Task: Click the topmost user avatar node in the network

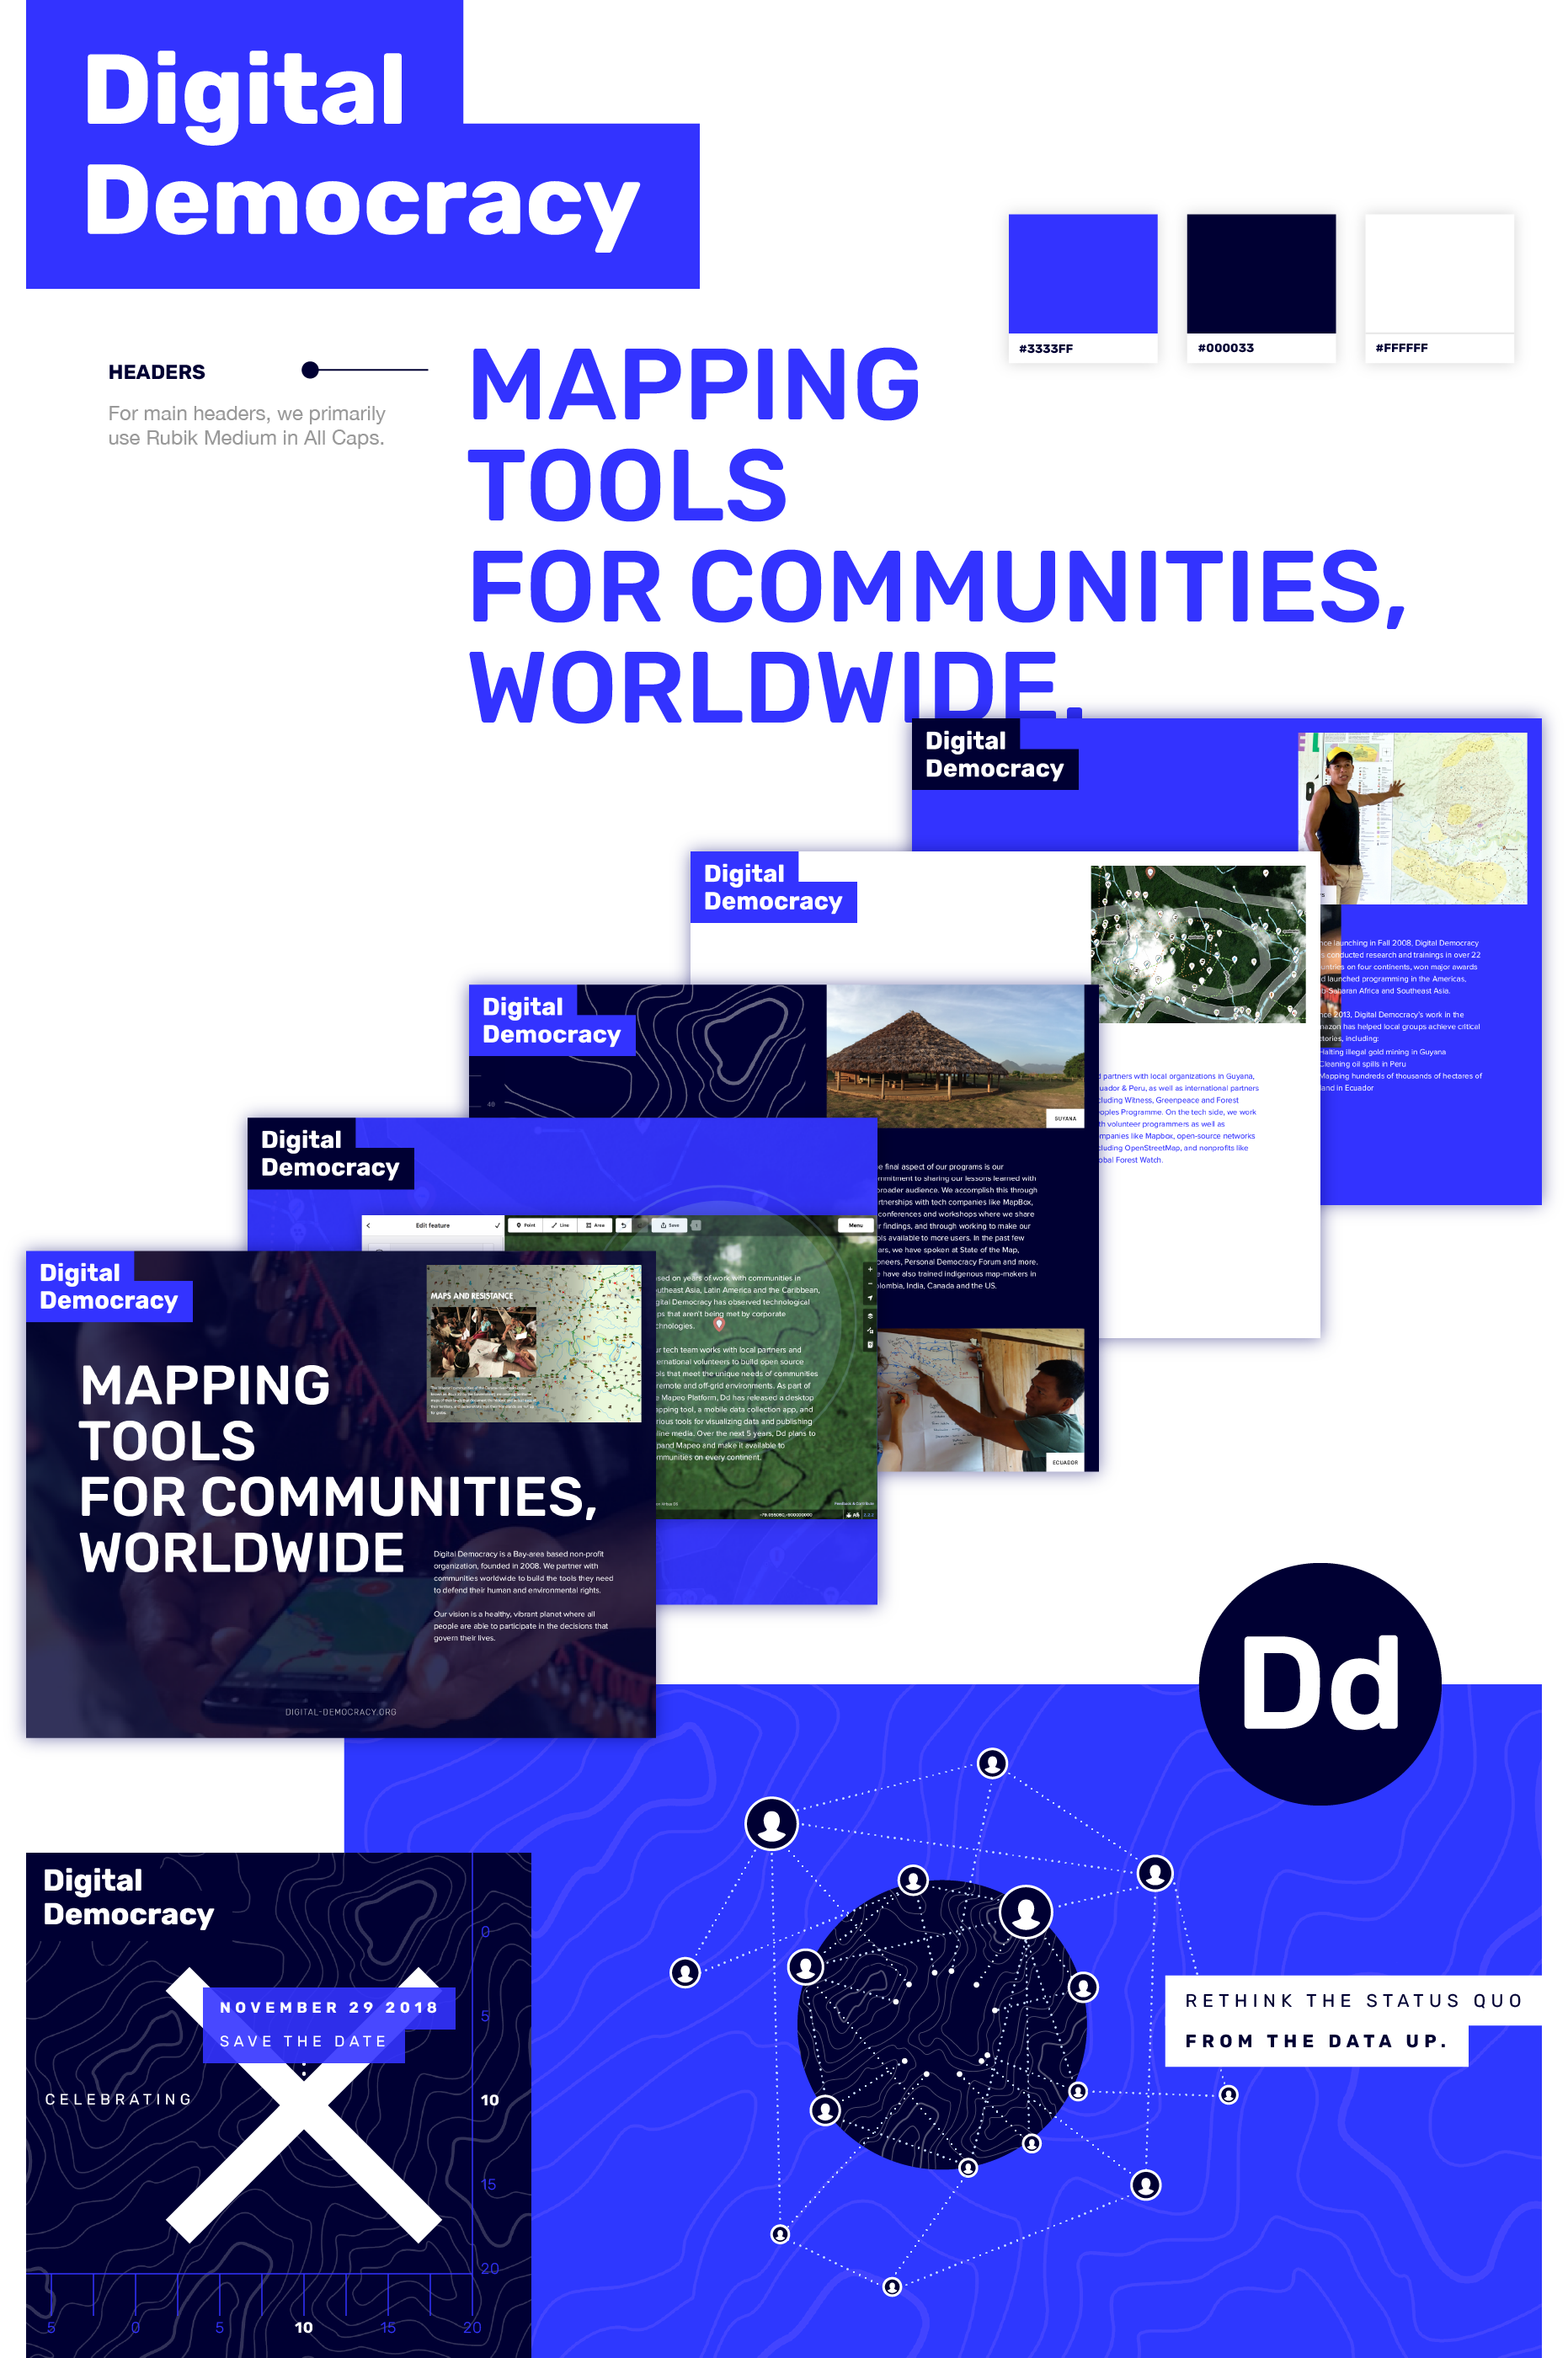Action: pos(992,1763)
